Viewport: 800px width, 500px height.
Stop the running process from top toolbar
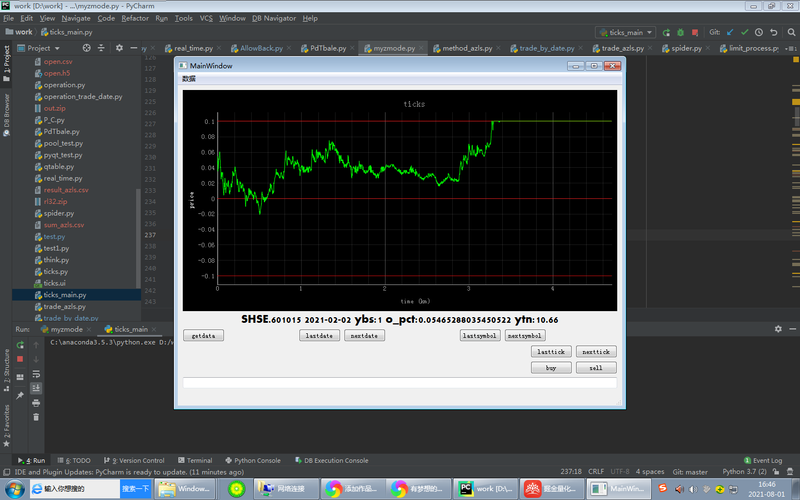(695, 32)
